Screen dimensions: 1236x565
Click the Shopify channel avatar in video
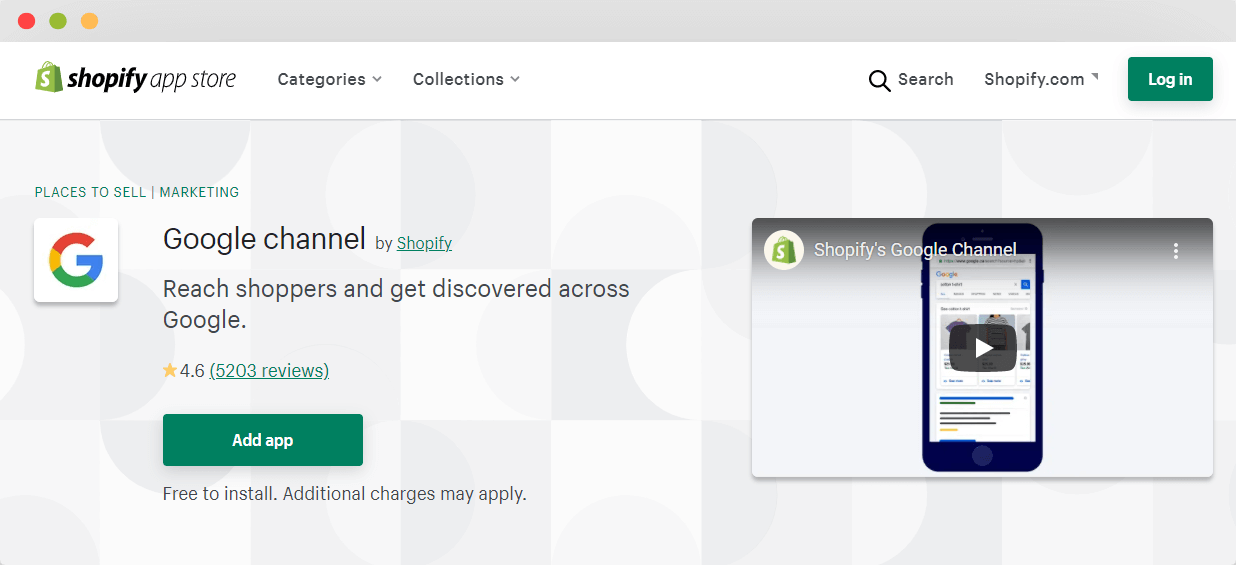pyautogui.click(x=785, y=250)
